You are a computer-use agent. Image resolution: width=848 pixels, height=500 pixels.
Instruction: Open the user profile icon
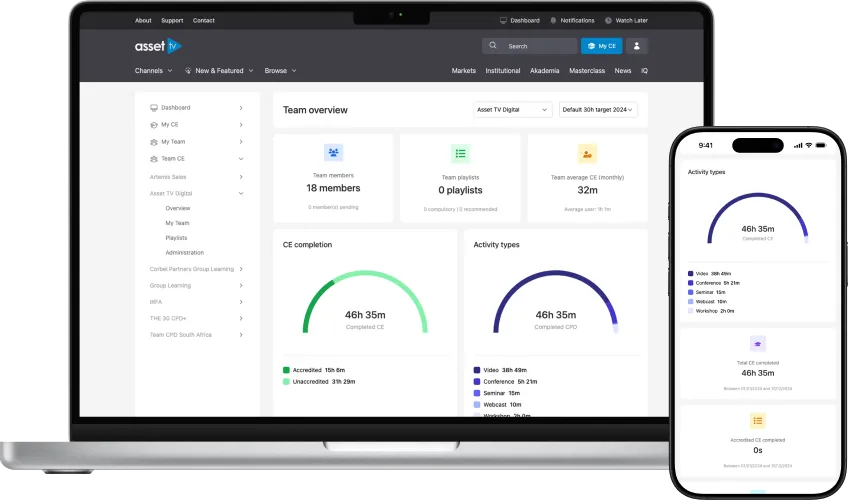click(636, 46)
